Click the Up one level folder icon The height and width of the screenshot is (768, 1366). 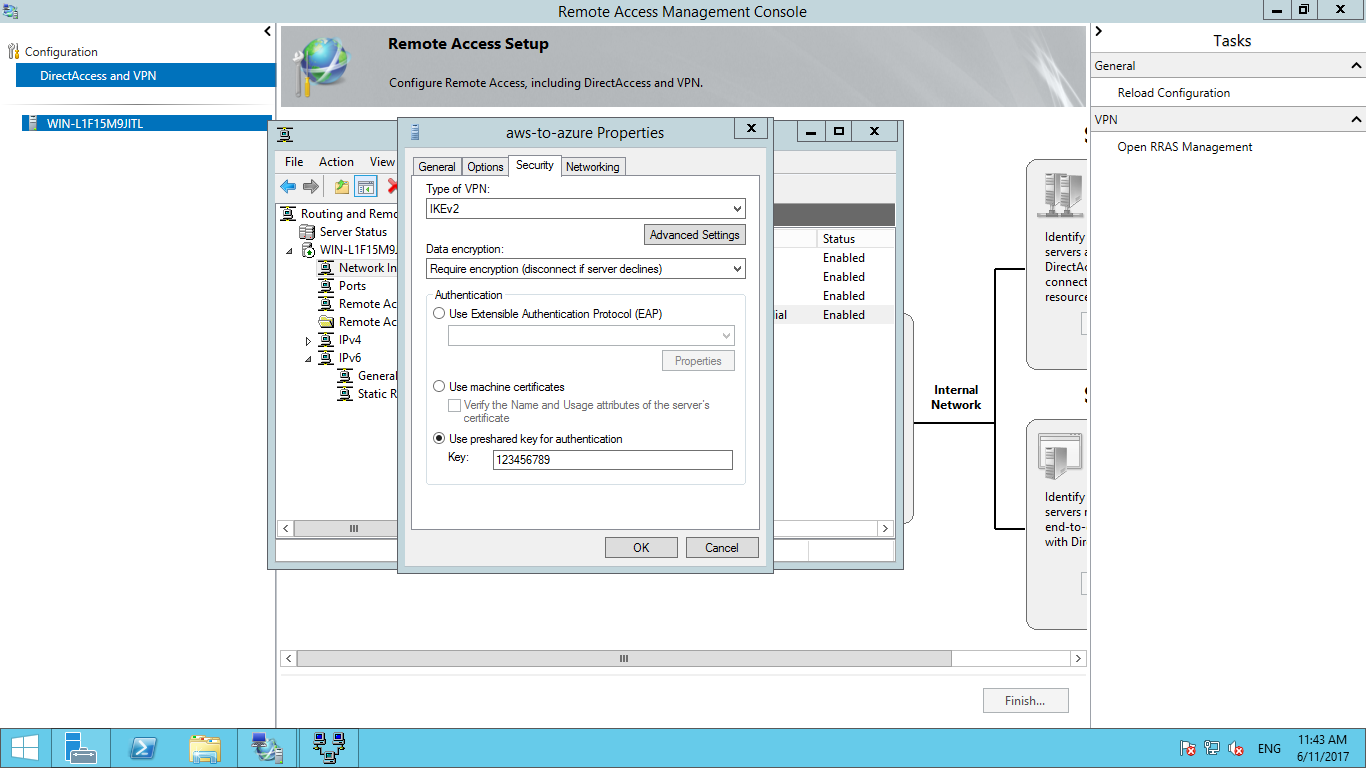342,187
